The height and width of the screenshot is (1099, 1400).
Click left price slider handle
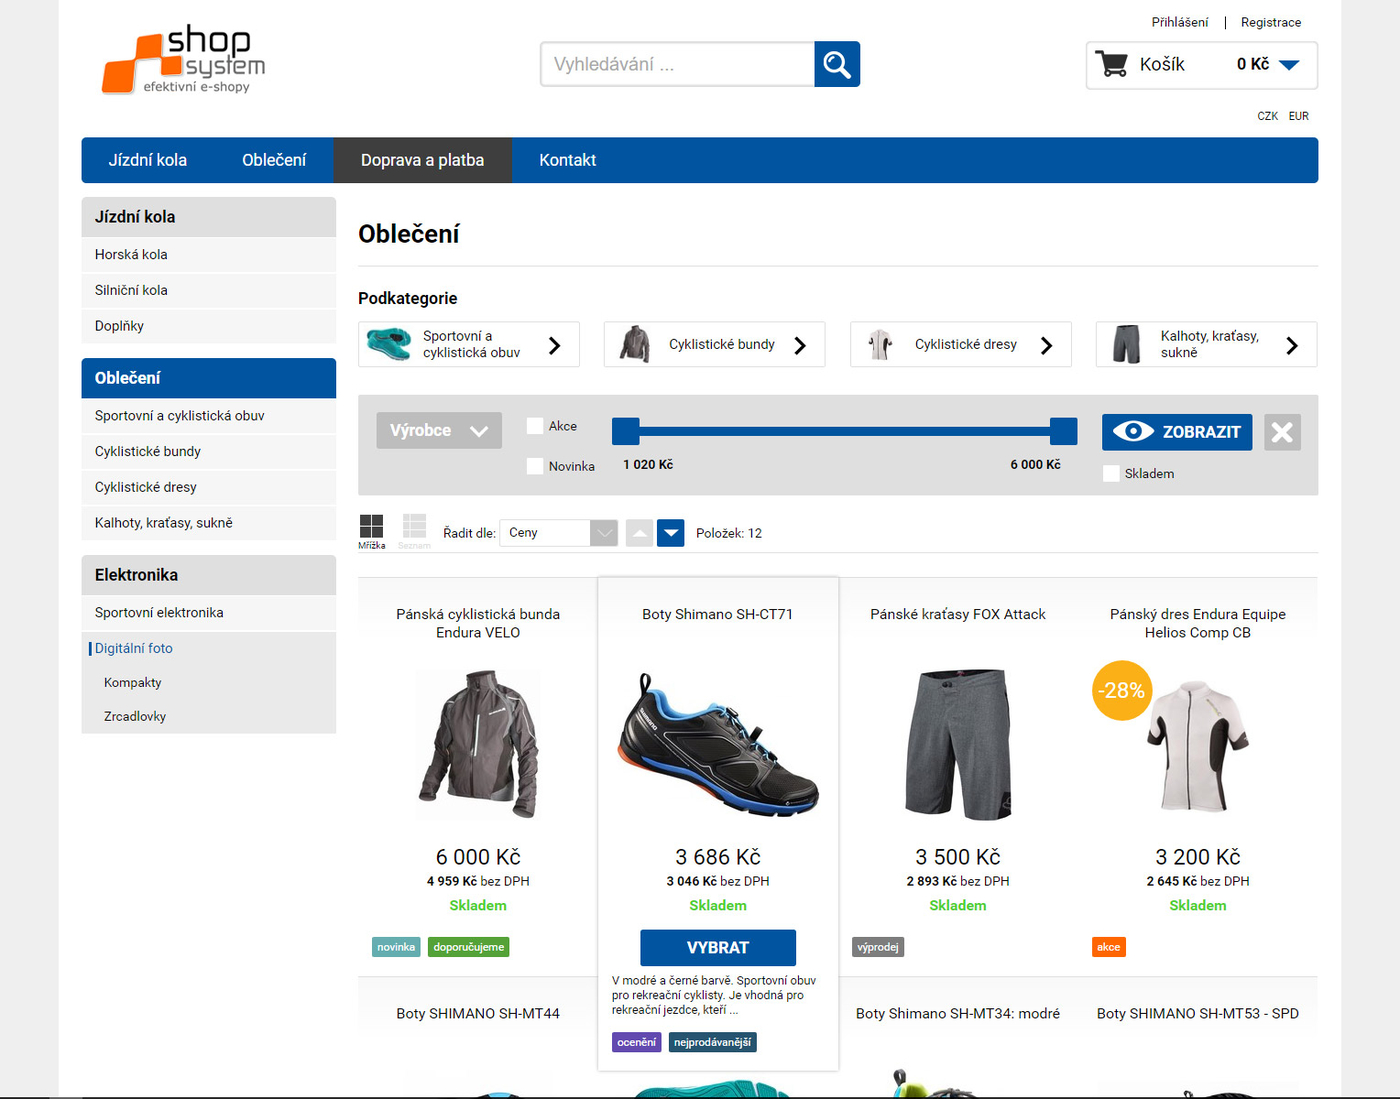tap(625, 431)
